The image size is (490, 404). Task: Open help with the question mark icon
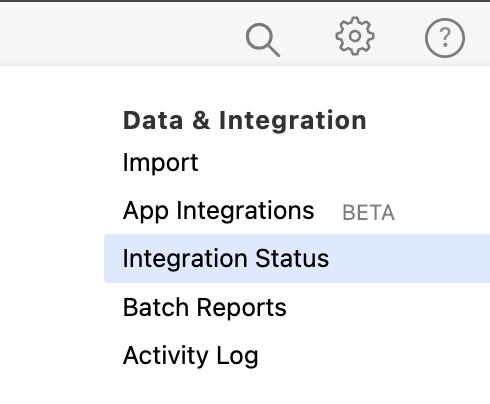point(445,38)
